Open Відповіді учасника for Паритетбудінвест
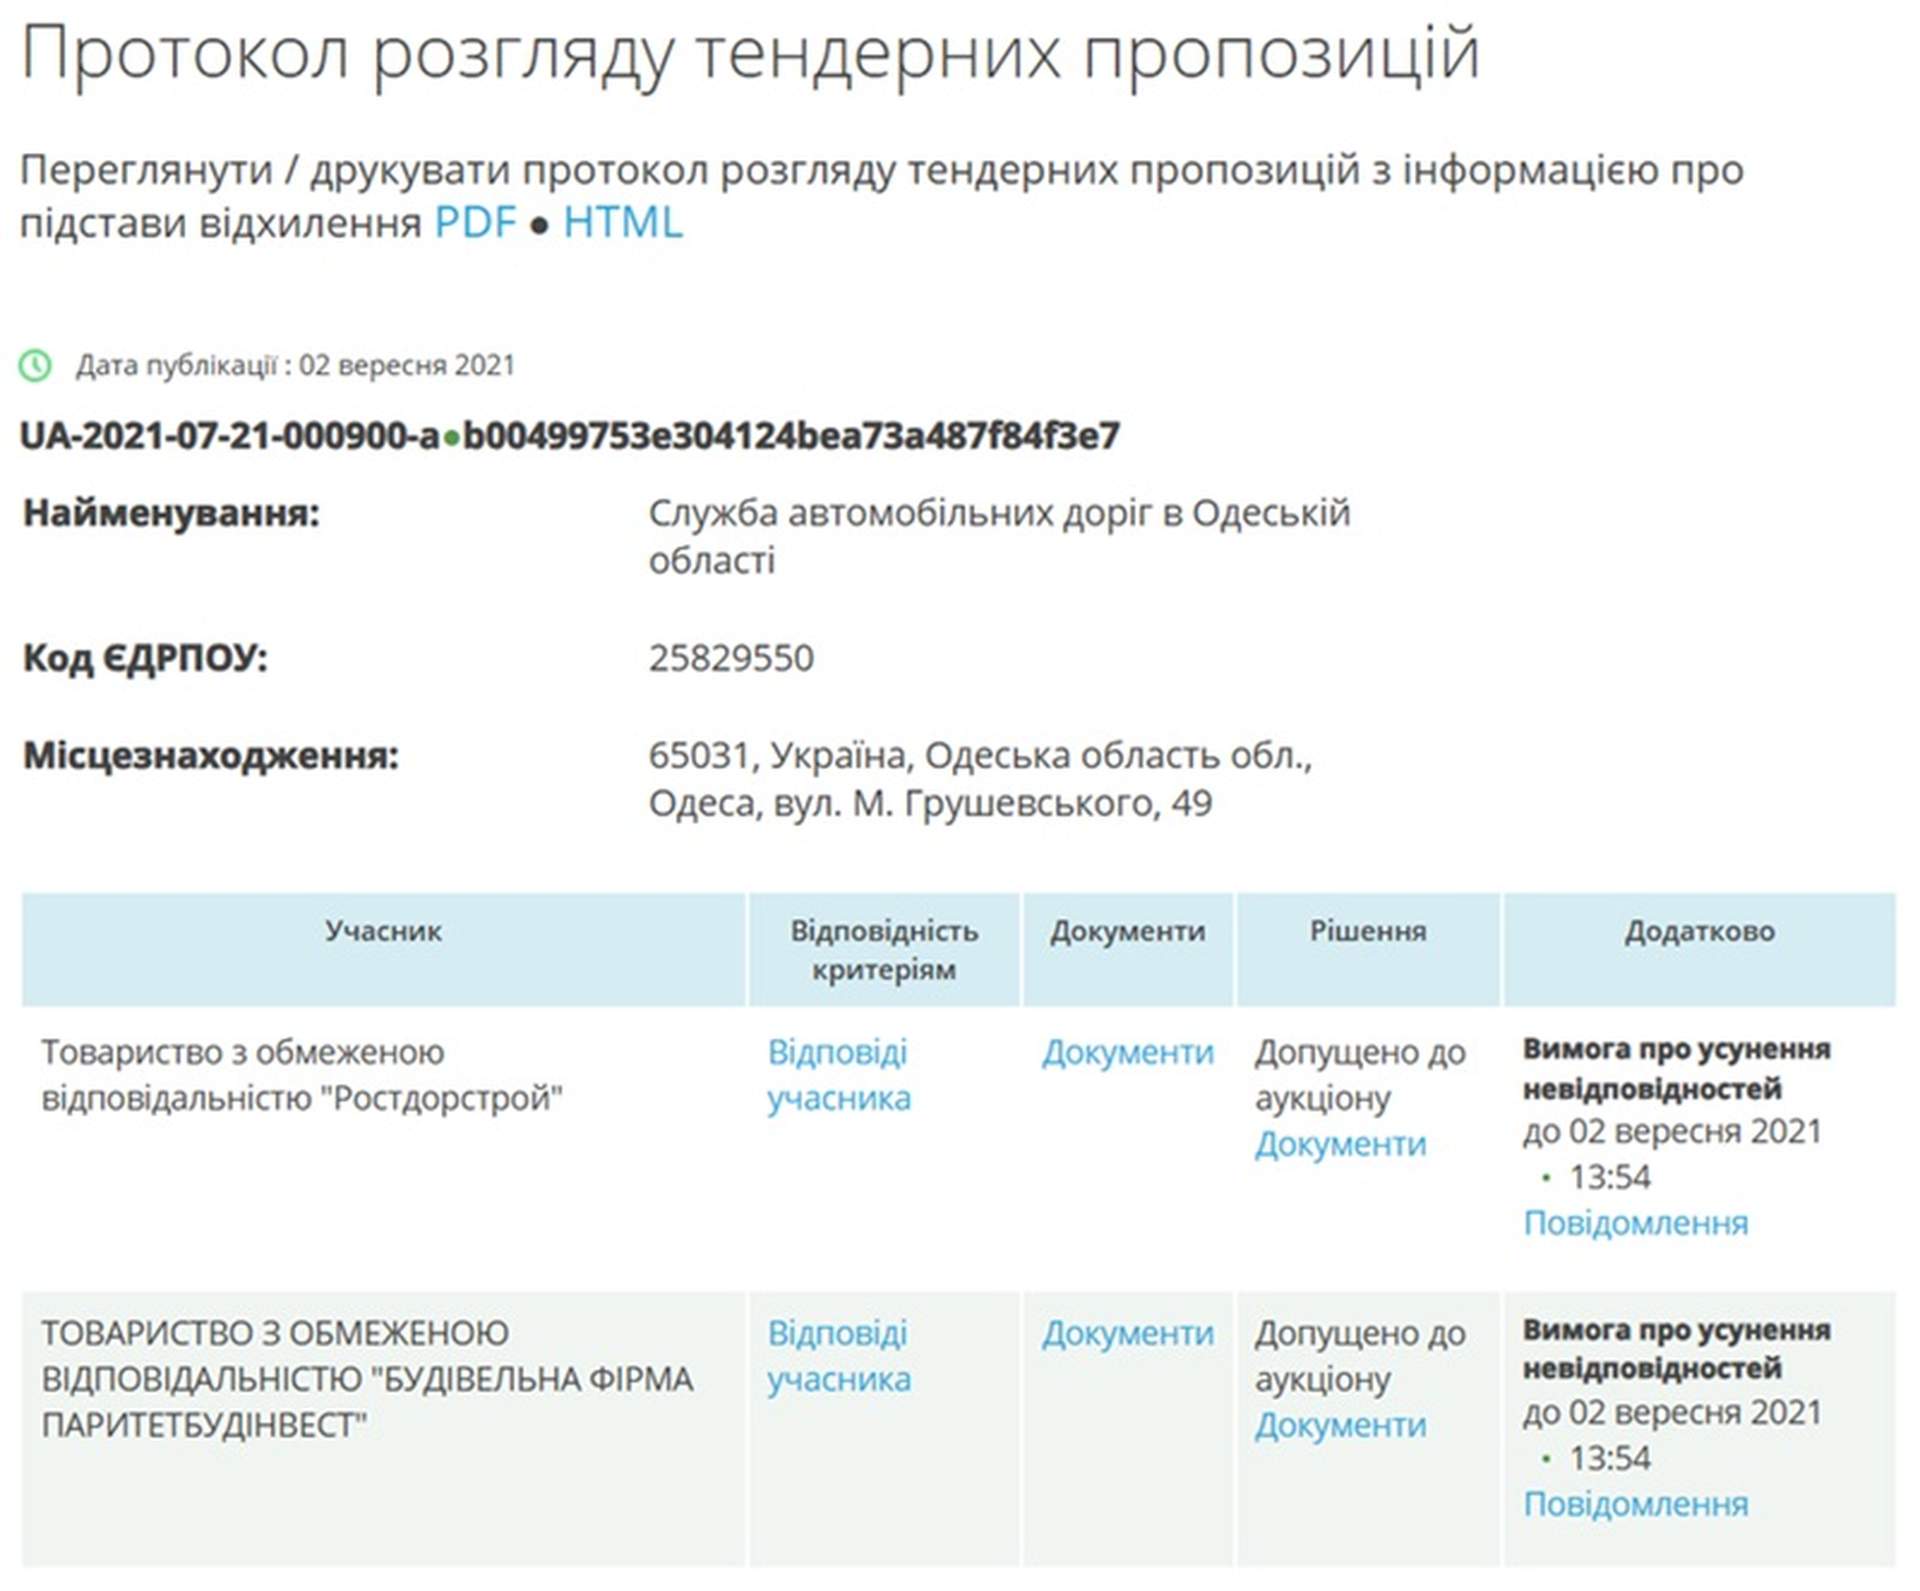1920x1591 pixels. point(840,1355)
